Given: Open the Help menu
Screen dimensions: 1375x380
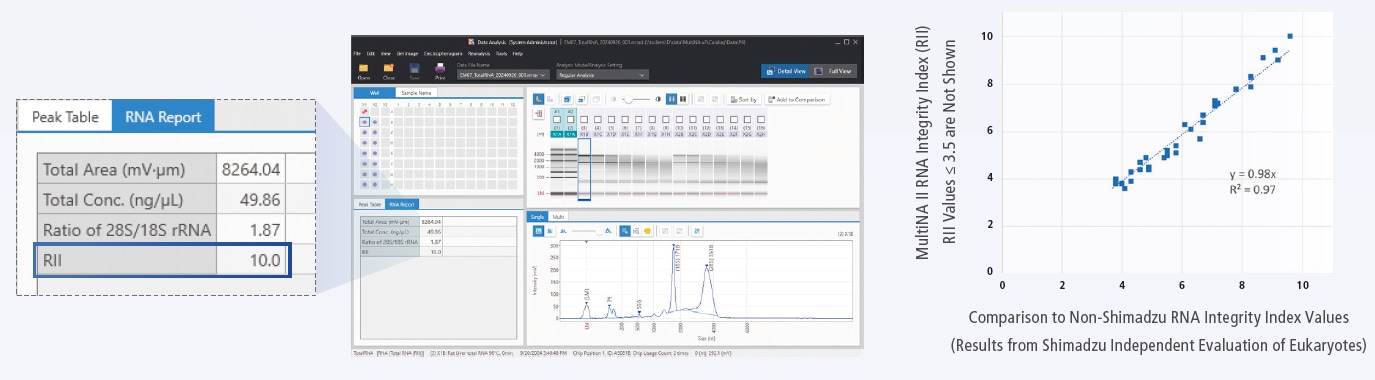Looking at the screenshot, I should click(518, 53).
